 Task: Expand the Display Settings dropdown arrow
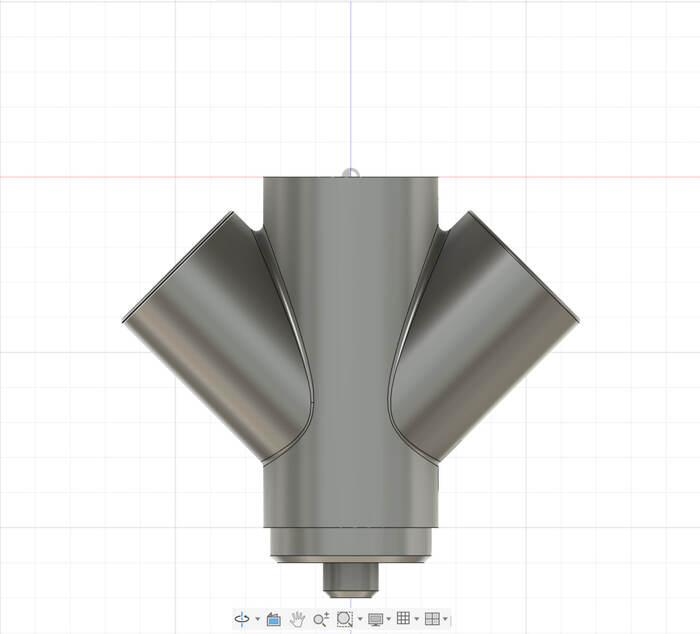click(389, 620)
